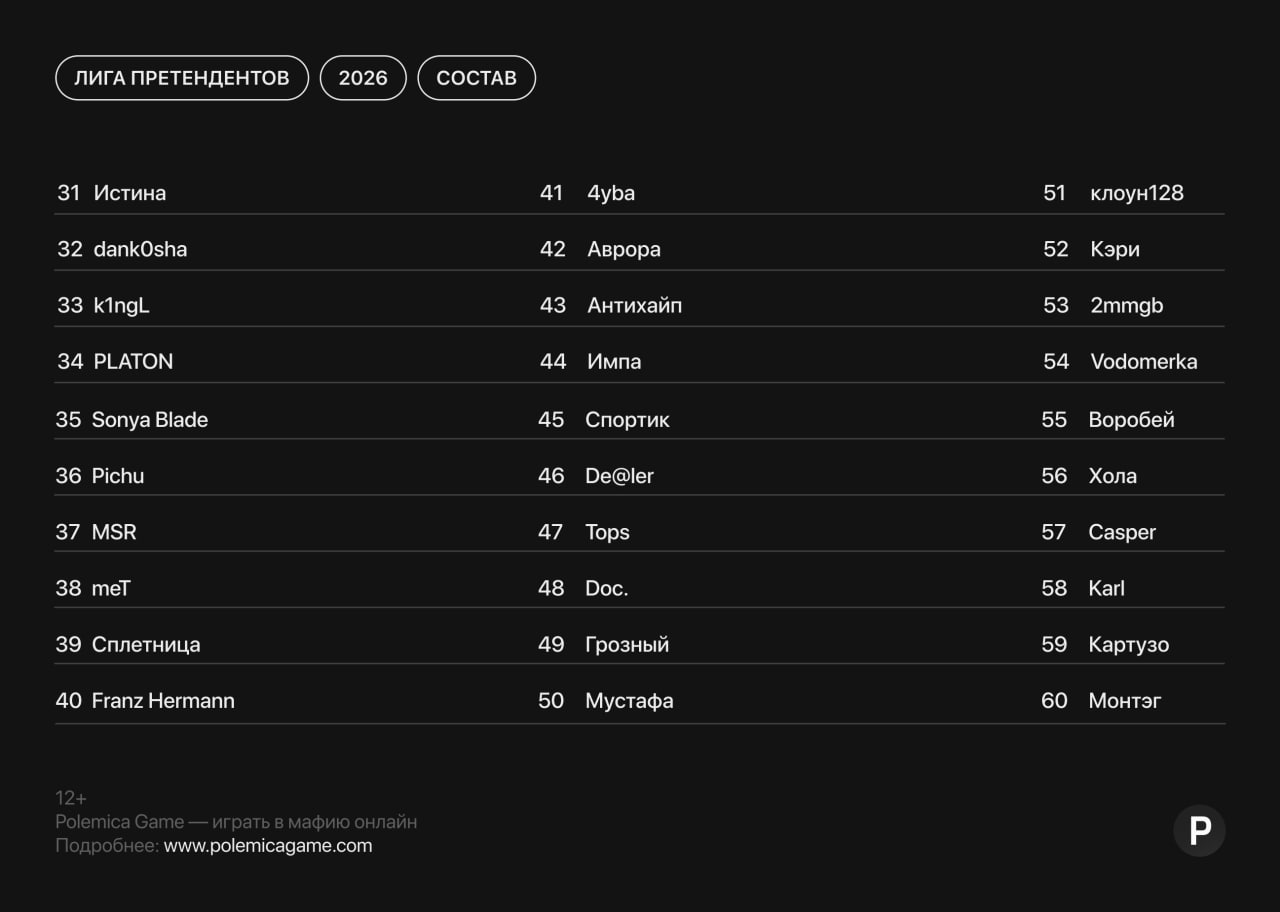This screenshot has height=912, width=1280.
Task: Click the Polemica P logo icon
Action: click(1199, 830)
